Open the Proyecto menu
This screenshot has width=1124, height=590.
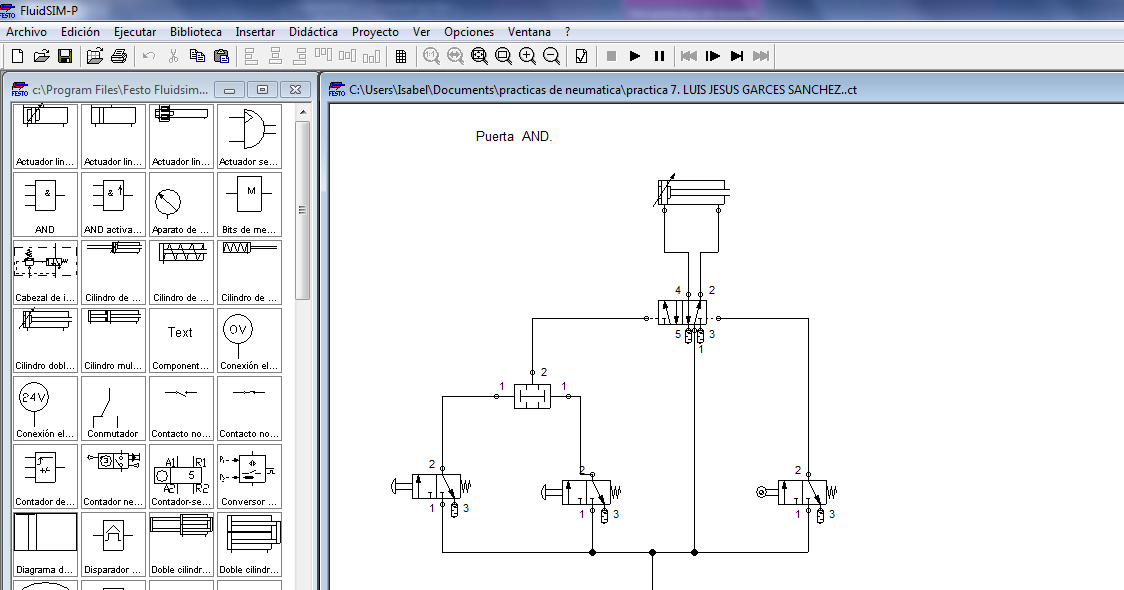click(x=375, y=32)
